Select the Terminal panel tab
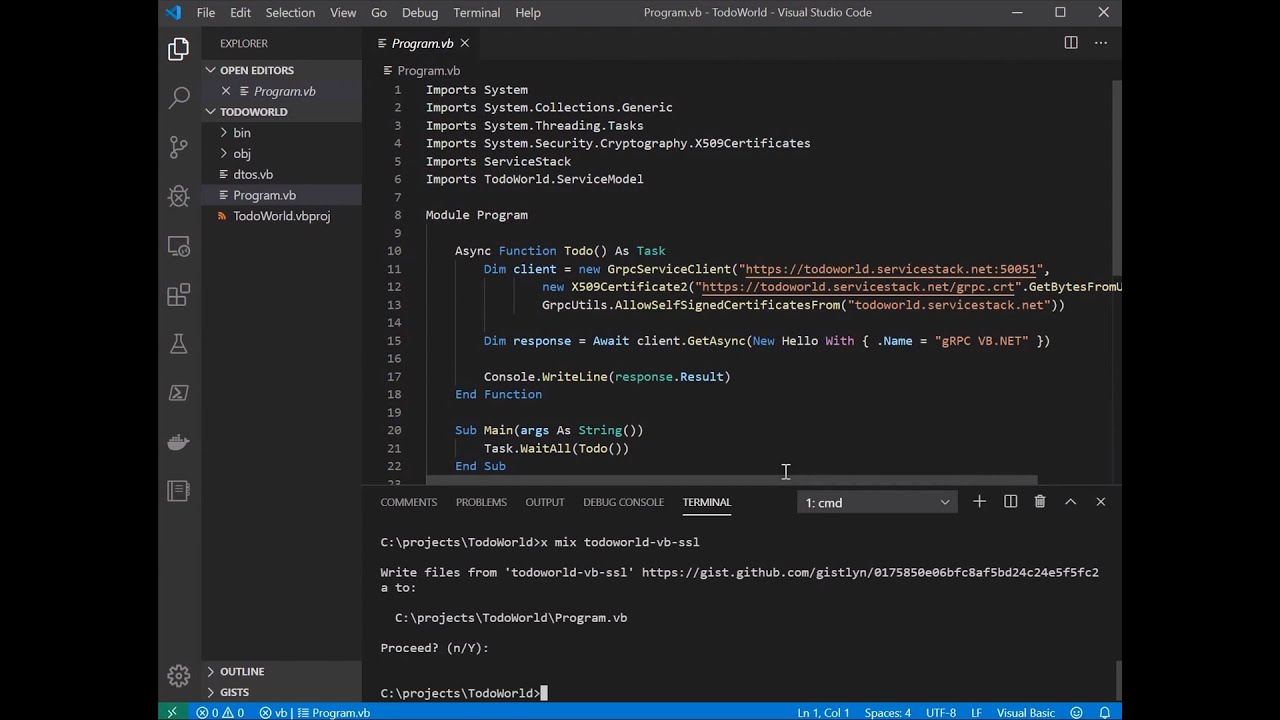The image size is (1280, 720). pyautogui.click(x=707, y=502)
